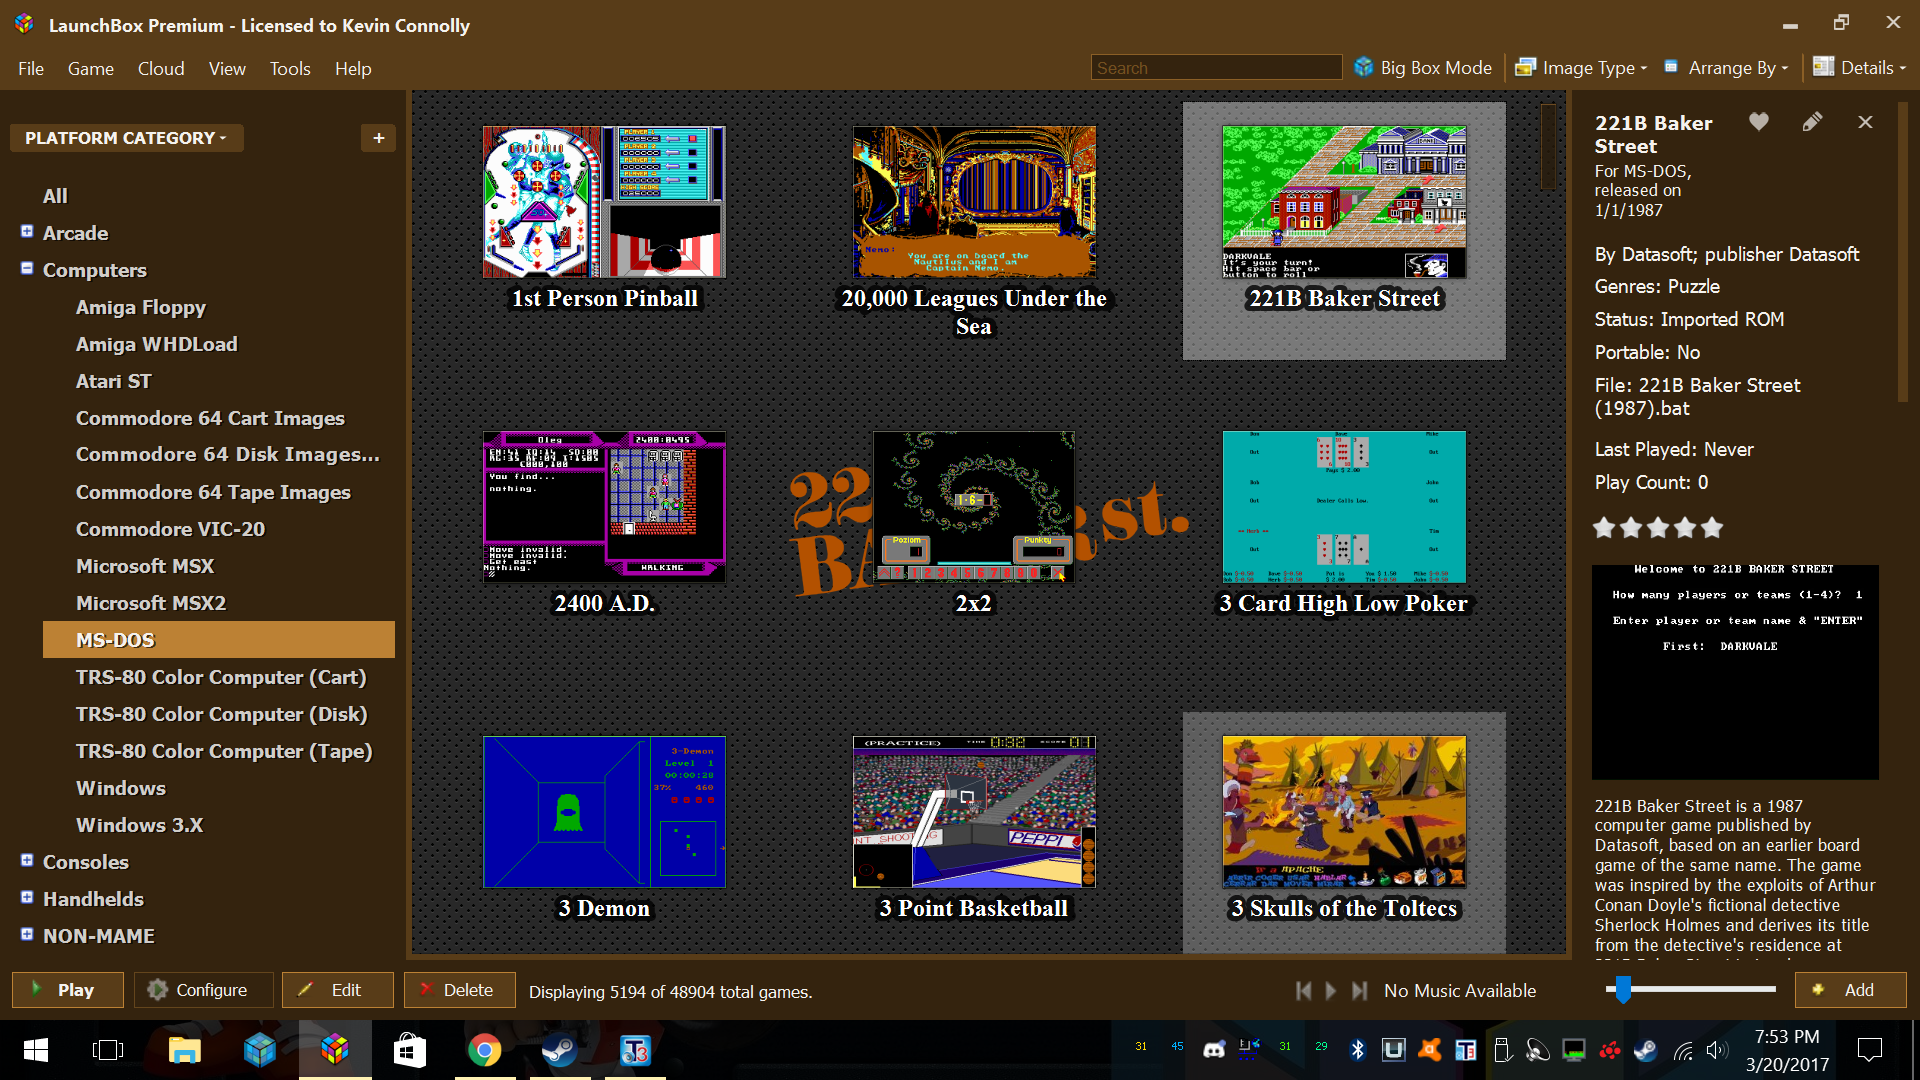Click the games grid vertical scrollbar
This screenshot has width=1920, height=1080.
1548,147
